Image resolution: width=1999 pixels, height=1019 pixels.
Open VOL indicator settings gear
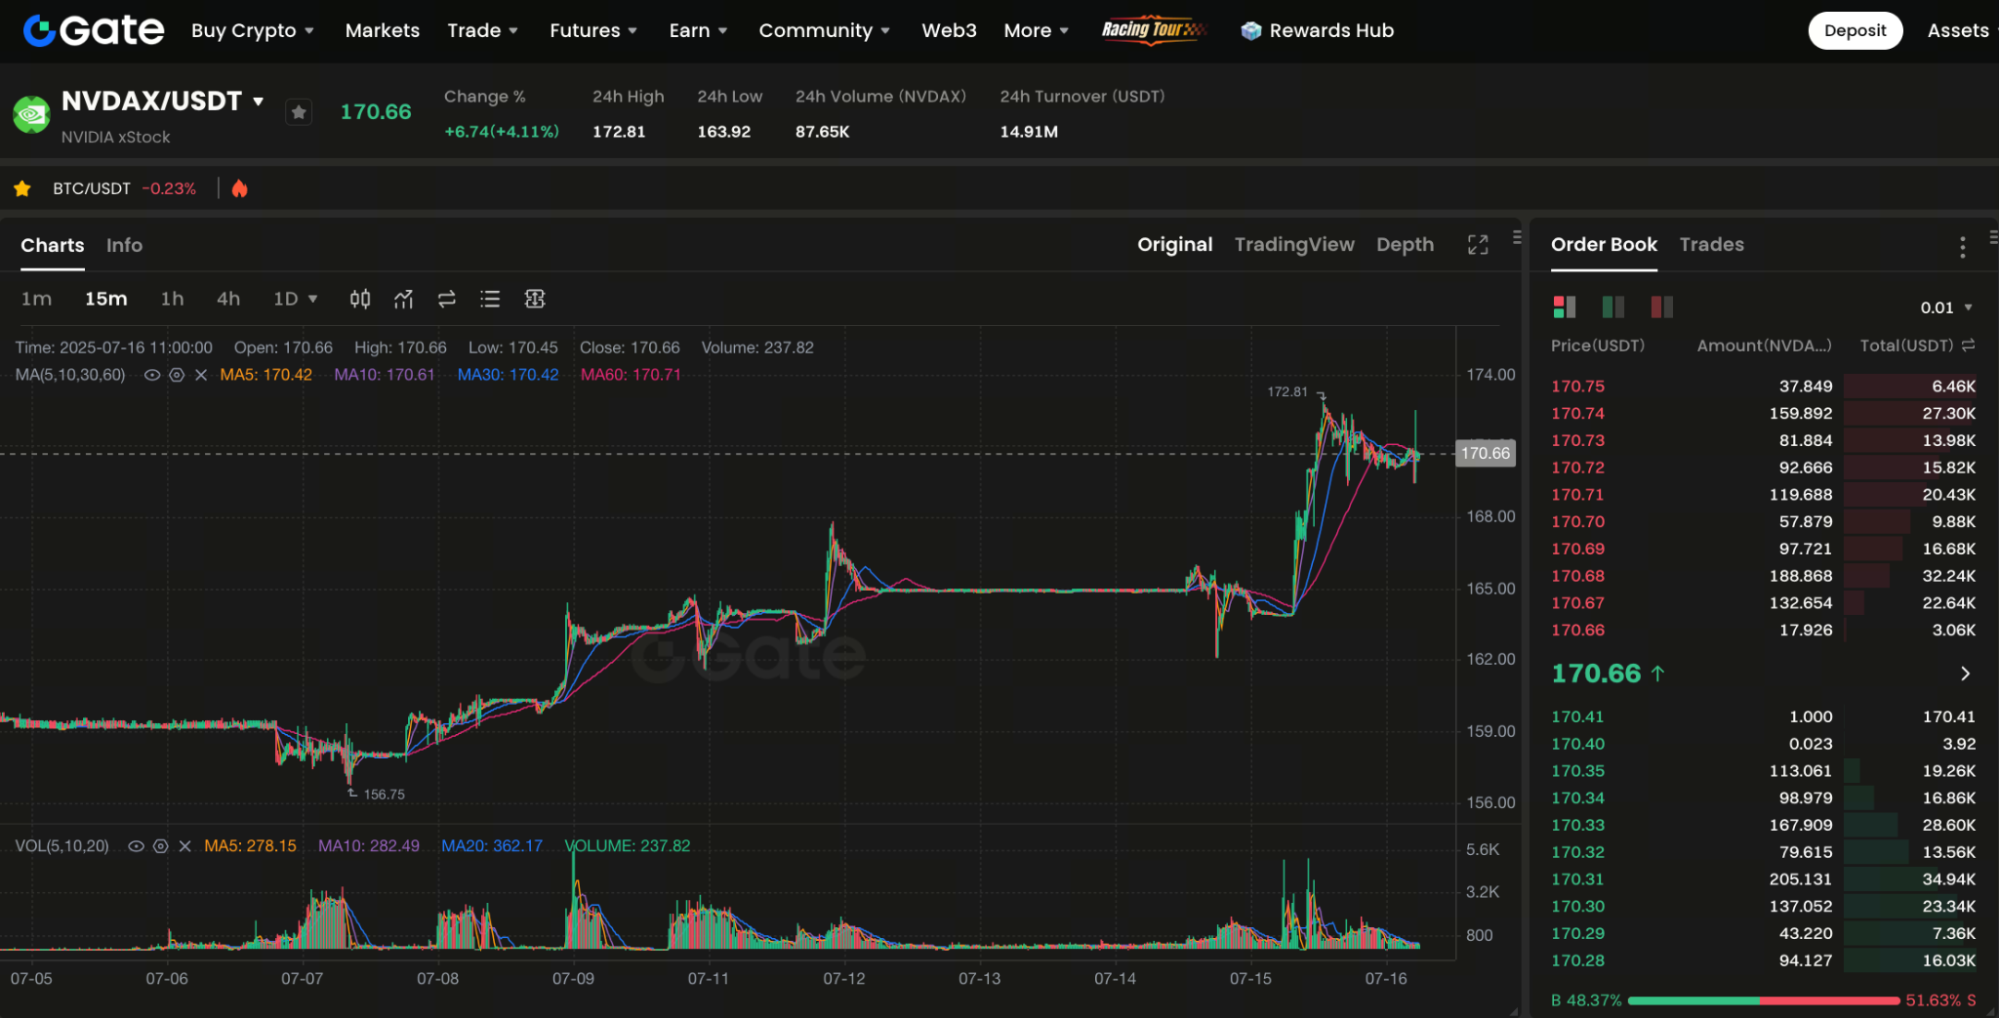pyautogui.click(x=160, y=846)
